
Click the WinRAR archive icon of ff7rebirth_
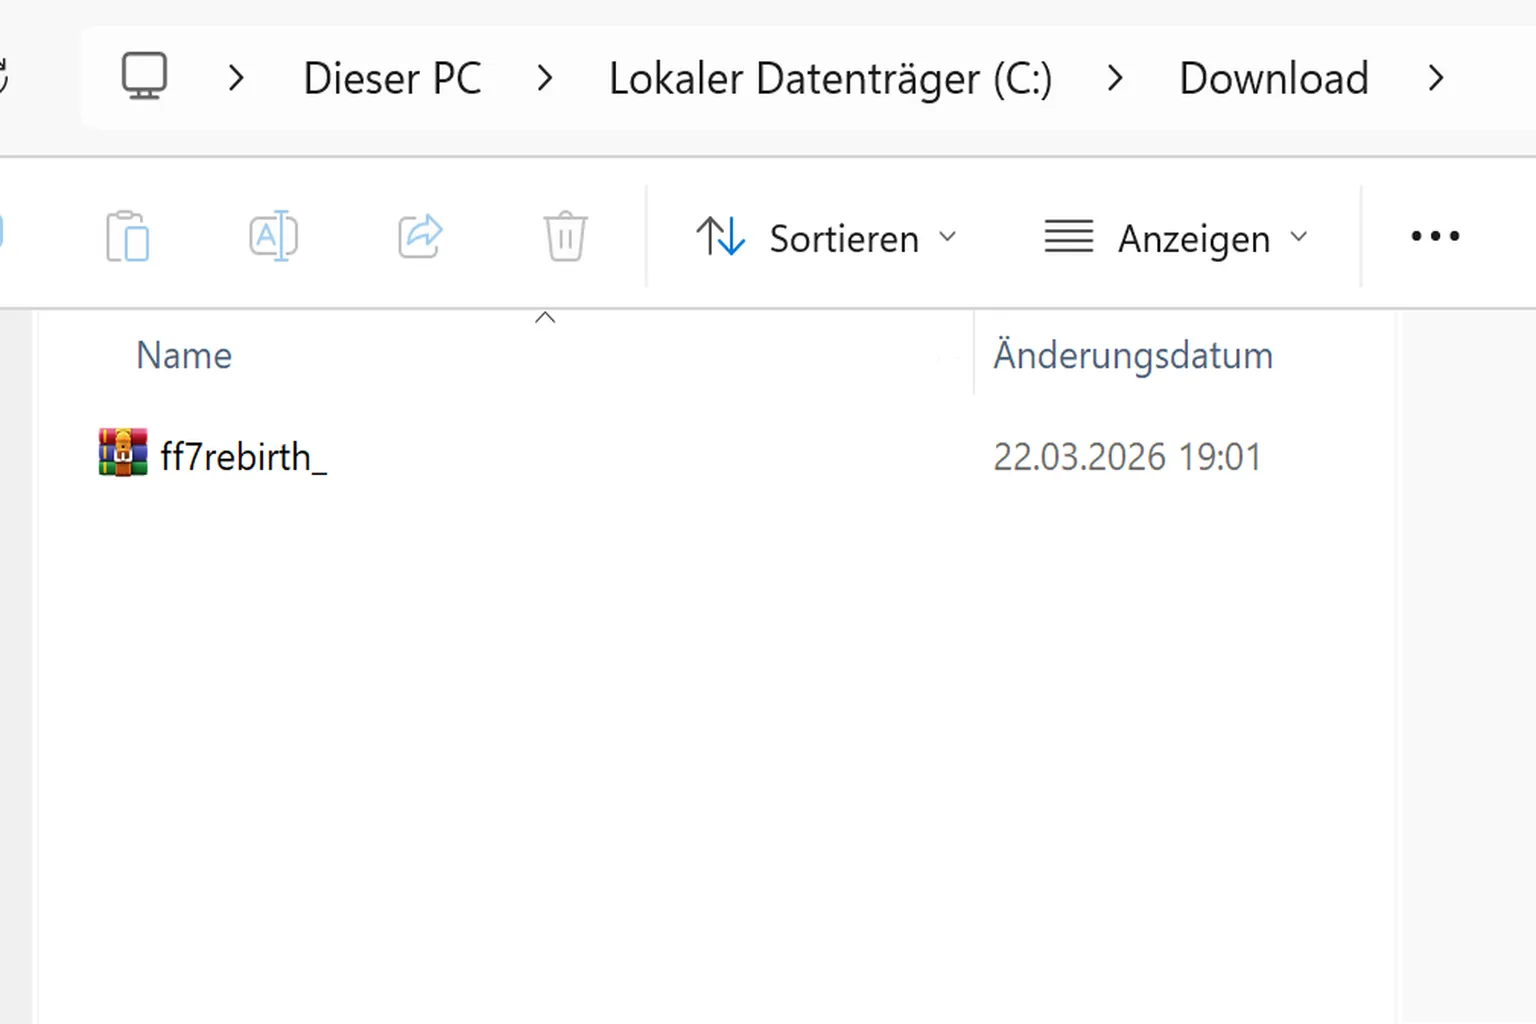coord(123,452)
